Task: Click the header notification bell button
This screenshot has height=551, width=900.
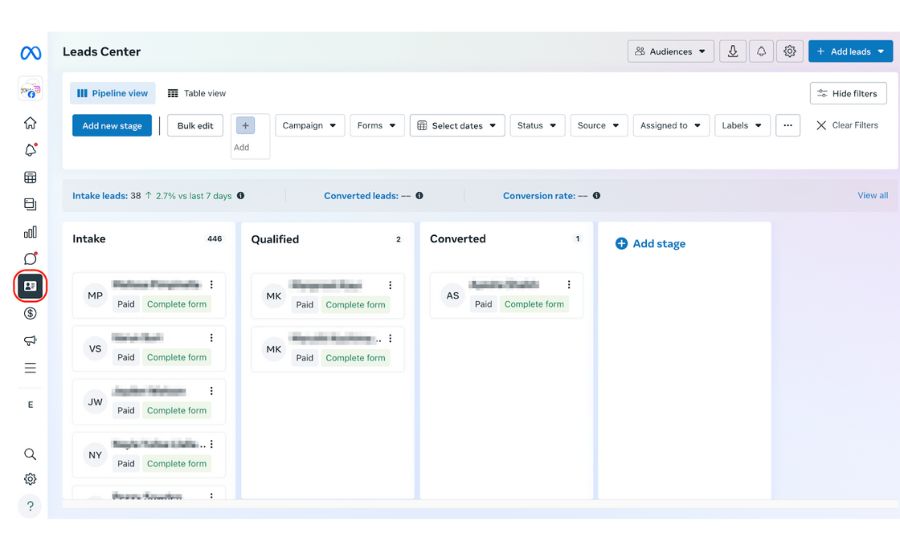Action: click(x=761, y=51)
